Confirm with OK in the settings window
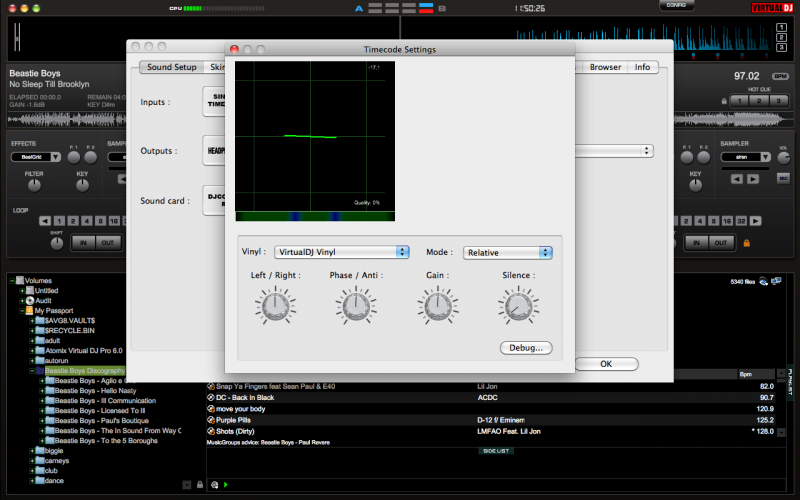Viewport: 800px width, 500px height. click(606, 364)
